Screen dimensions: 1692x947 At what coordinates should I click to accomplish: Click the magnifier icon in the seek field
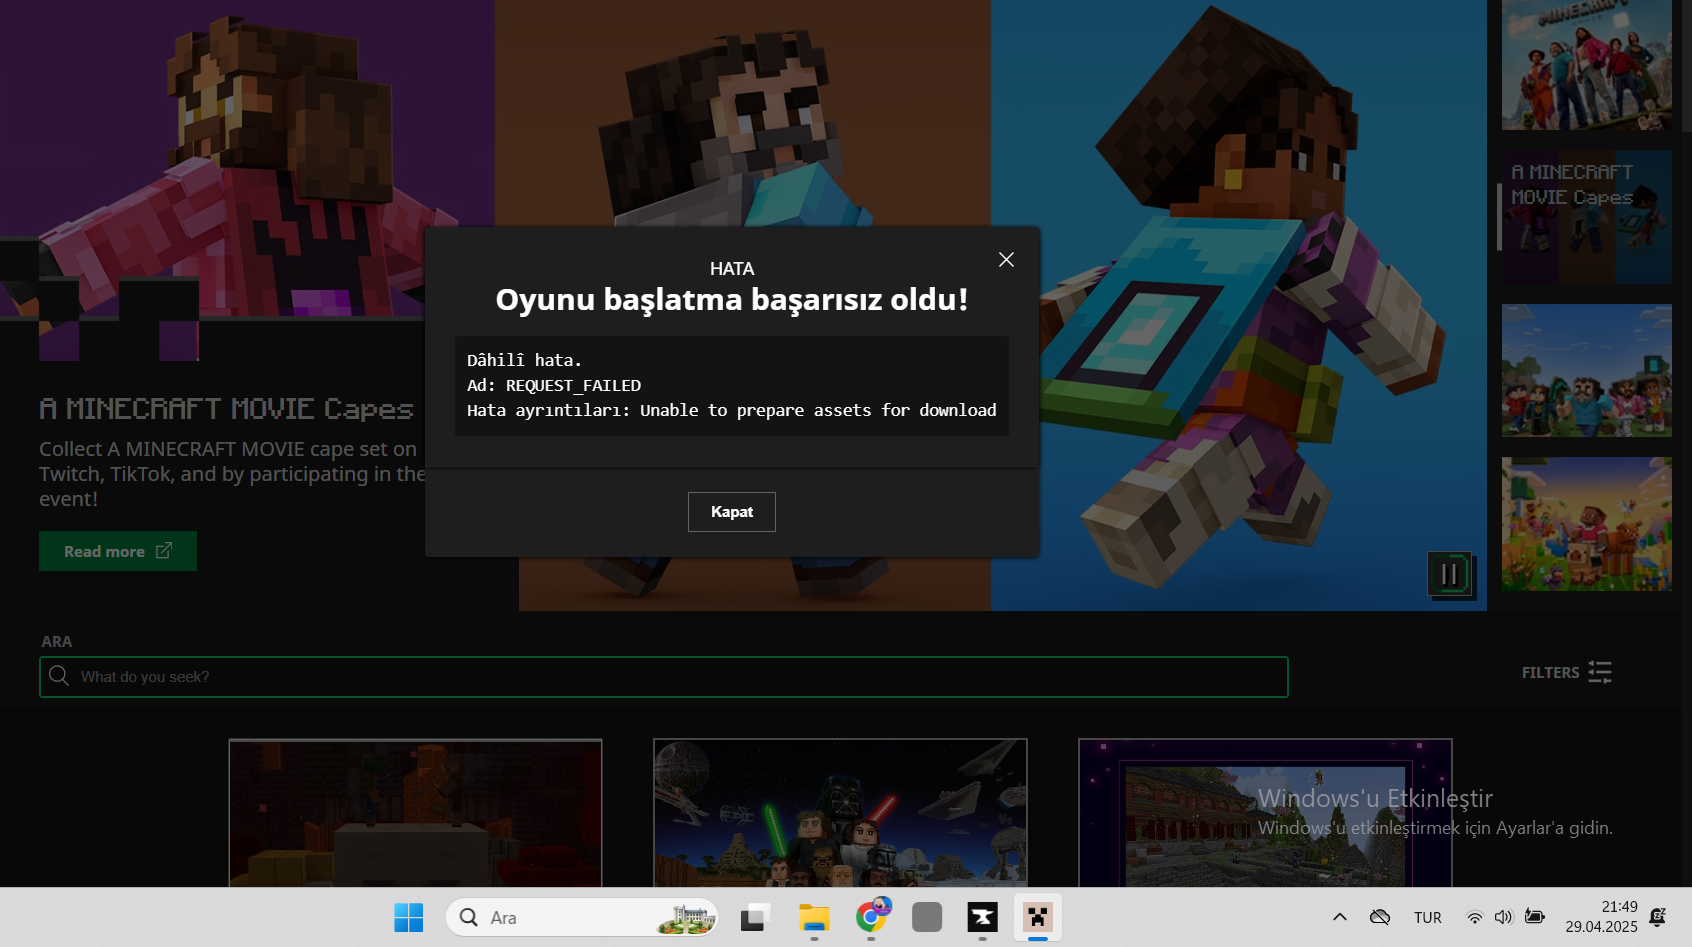[59, 676]
